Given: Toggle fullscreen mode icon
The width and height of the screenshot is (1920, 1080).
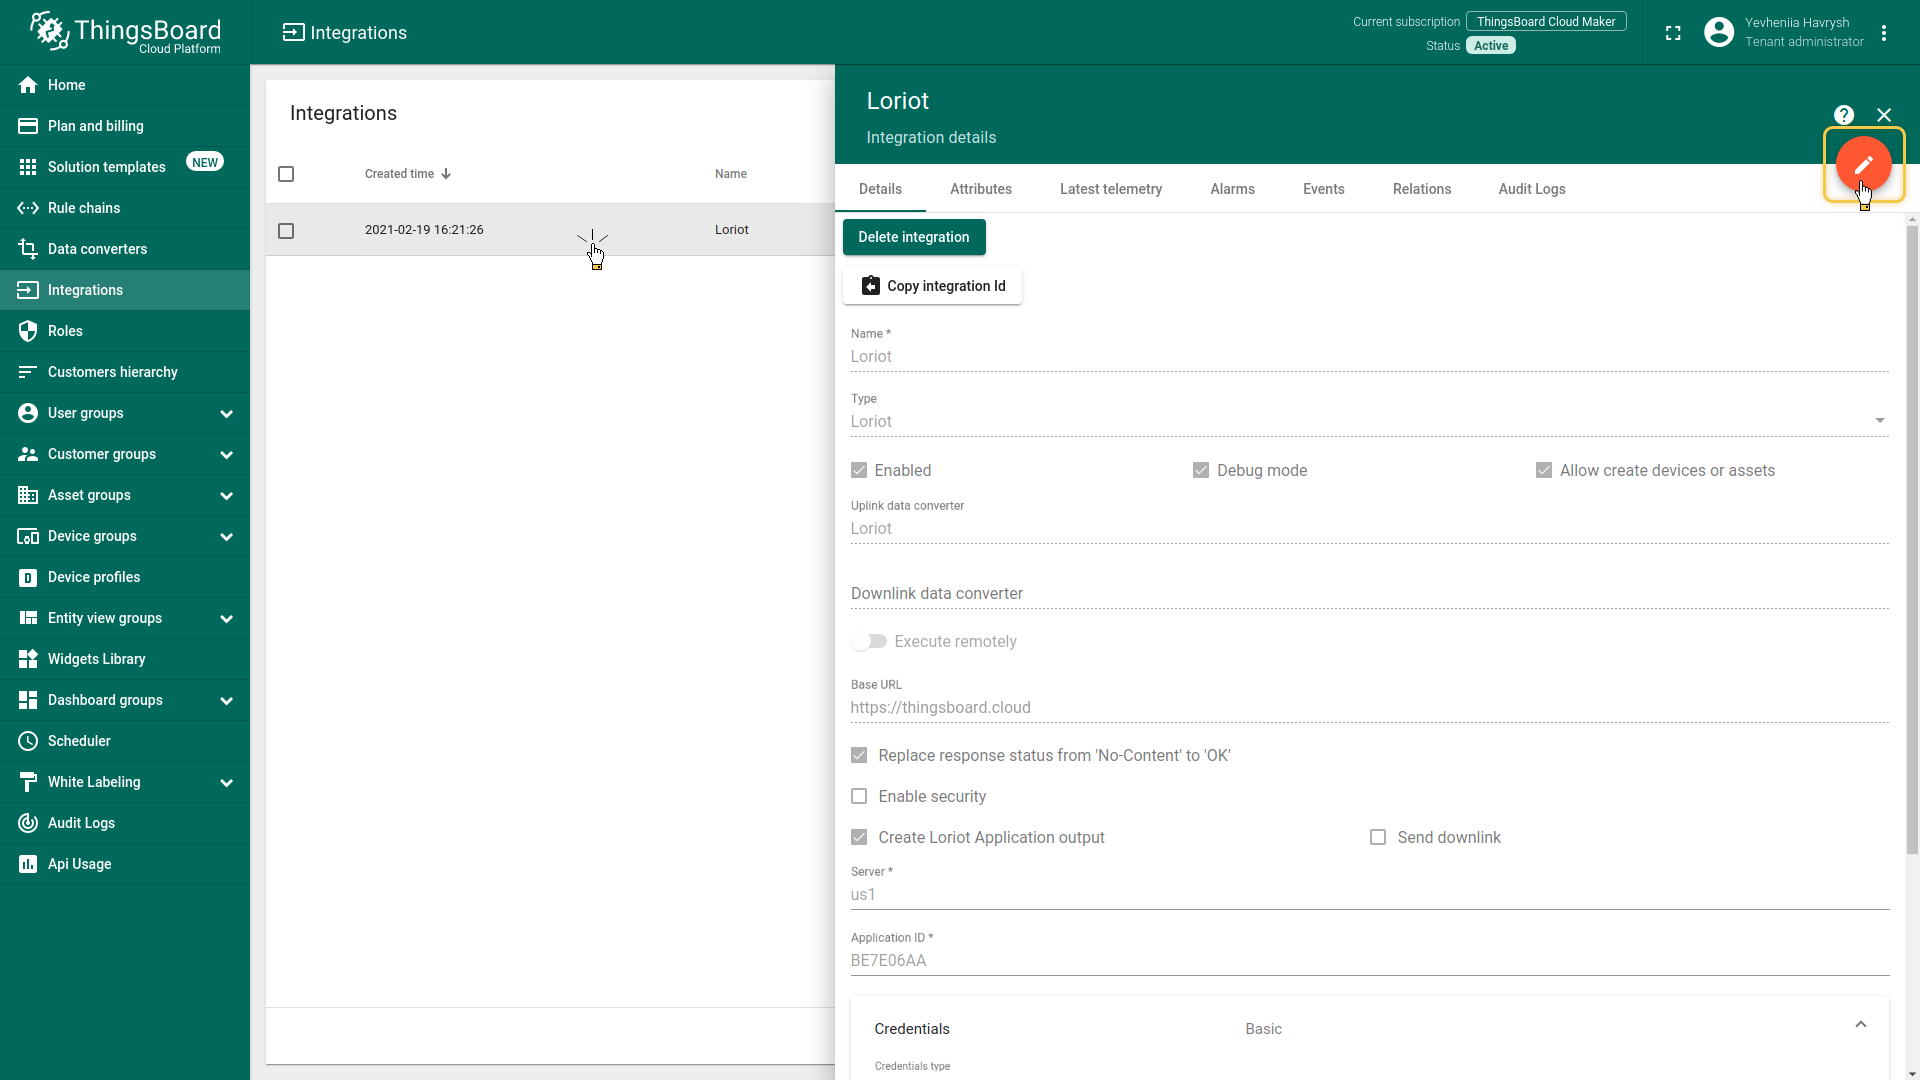Looking at the screenshot, I should pos(1673,33).
